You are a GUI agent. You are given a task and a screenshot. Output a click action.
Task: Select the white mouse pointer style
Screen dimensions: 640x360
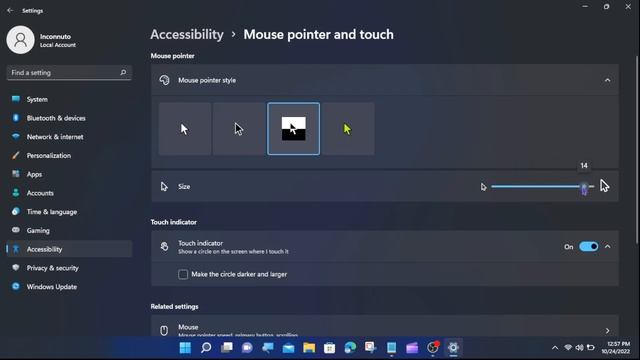[x=185, y=129]
